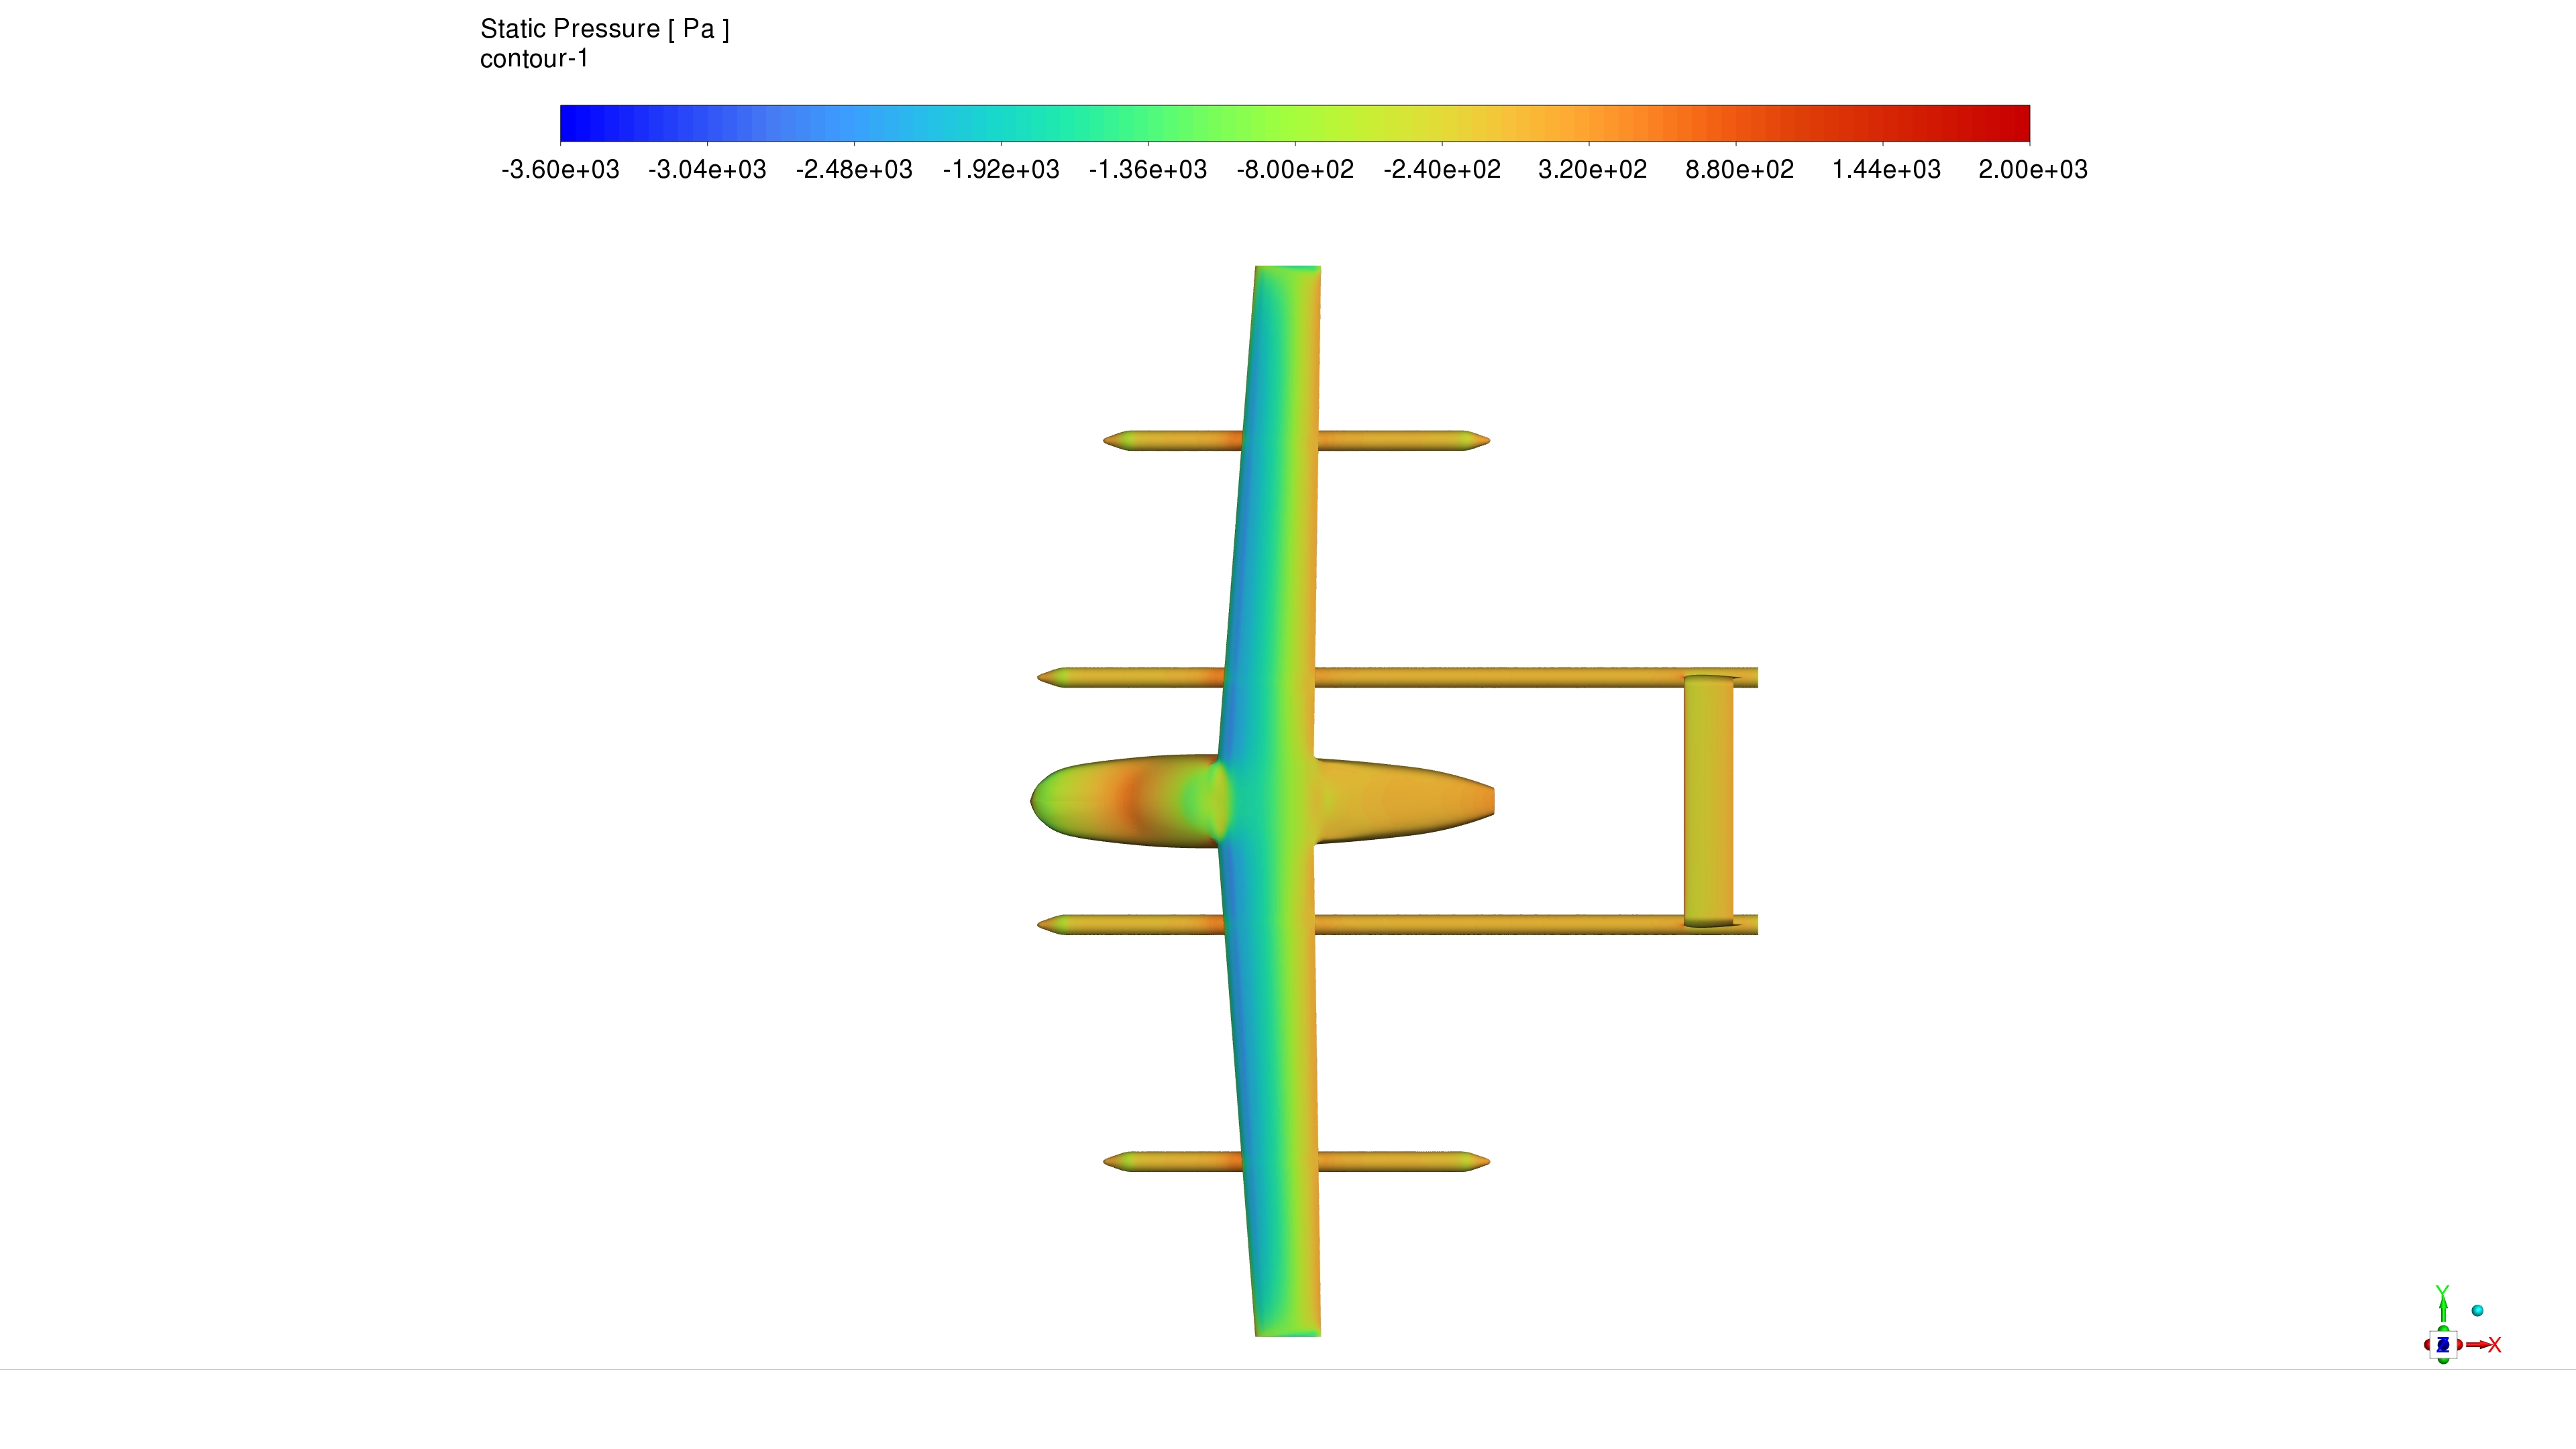Screen dimensions: 2576x1449
Task: Click the -1.92e+03 legend value
Action: coord(1001,170)
